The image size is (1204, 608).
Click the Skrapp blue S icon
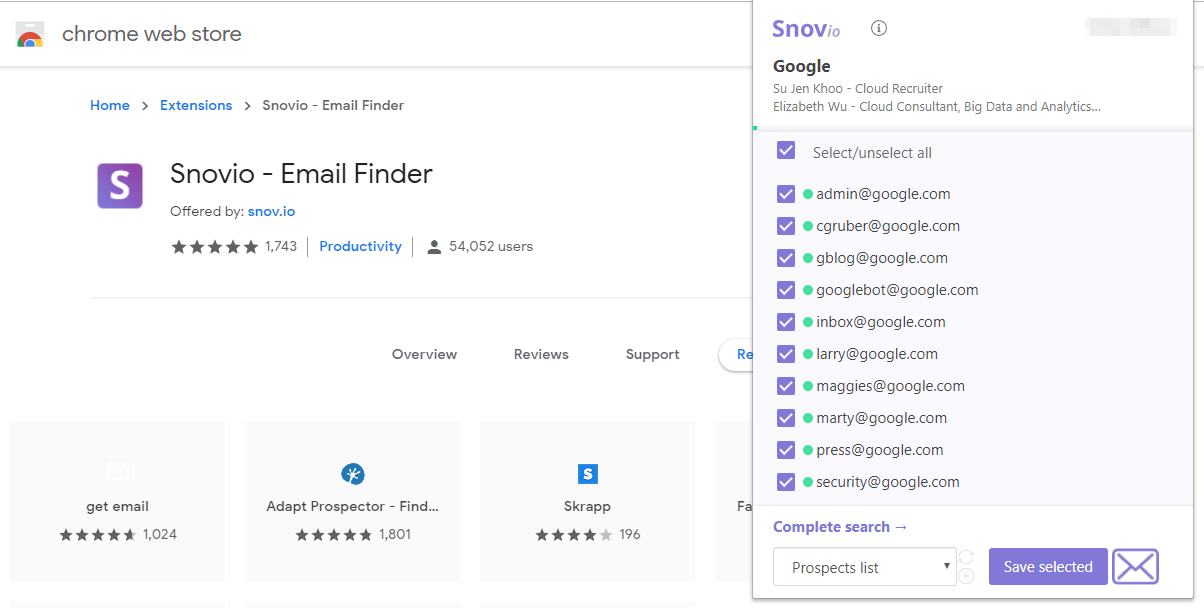[x=587, y=474]
